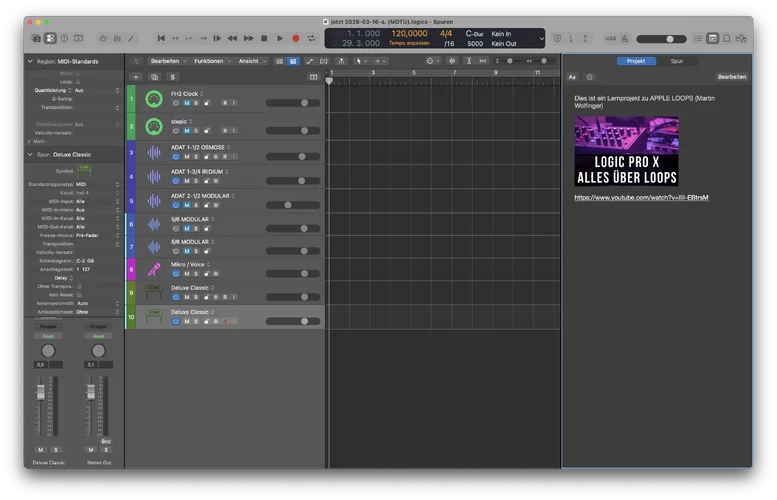Viewport: 777px width, 500px height.
Task: Open the Standardregionstyp MIDI dropdown
Action: coord(97,184)
